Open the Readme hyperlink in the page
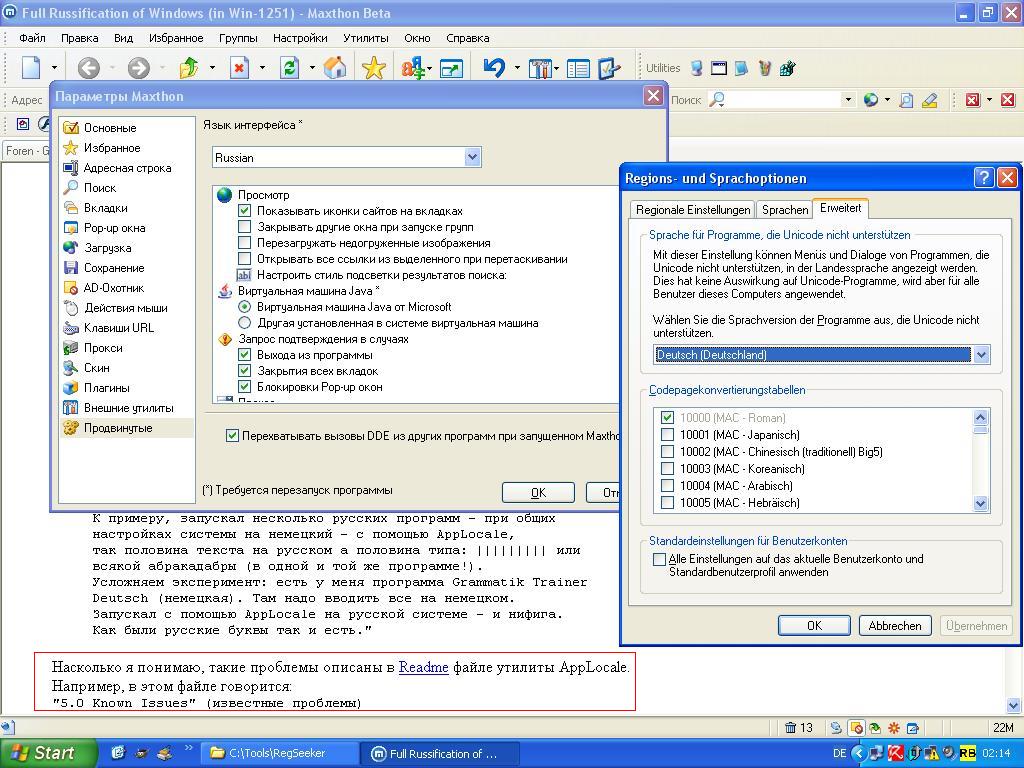Image resolution: width=1024 pixels, height=768 pixels. pos(423,667)
